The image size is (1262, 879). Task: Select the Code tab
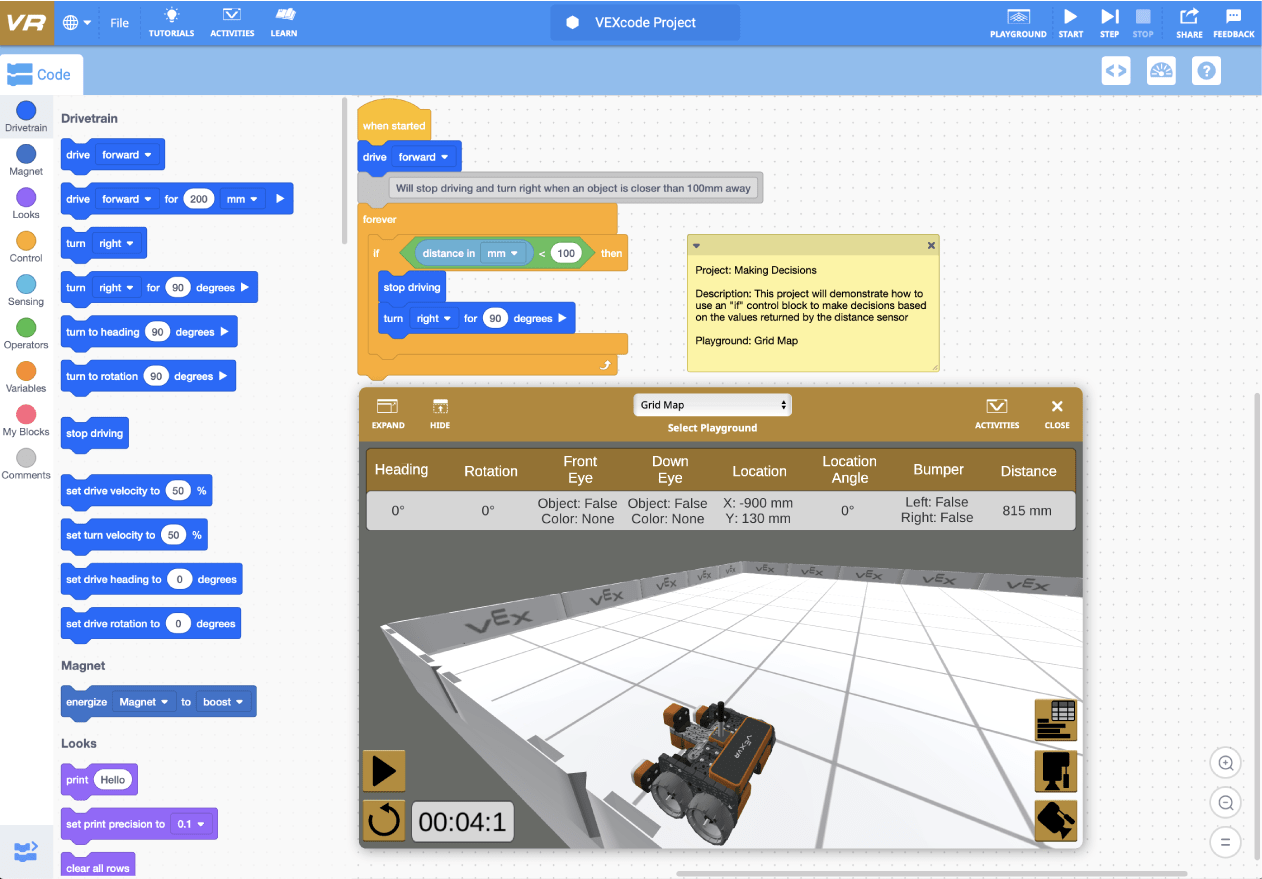click(x=41, y=74)
